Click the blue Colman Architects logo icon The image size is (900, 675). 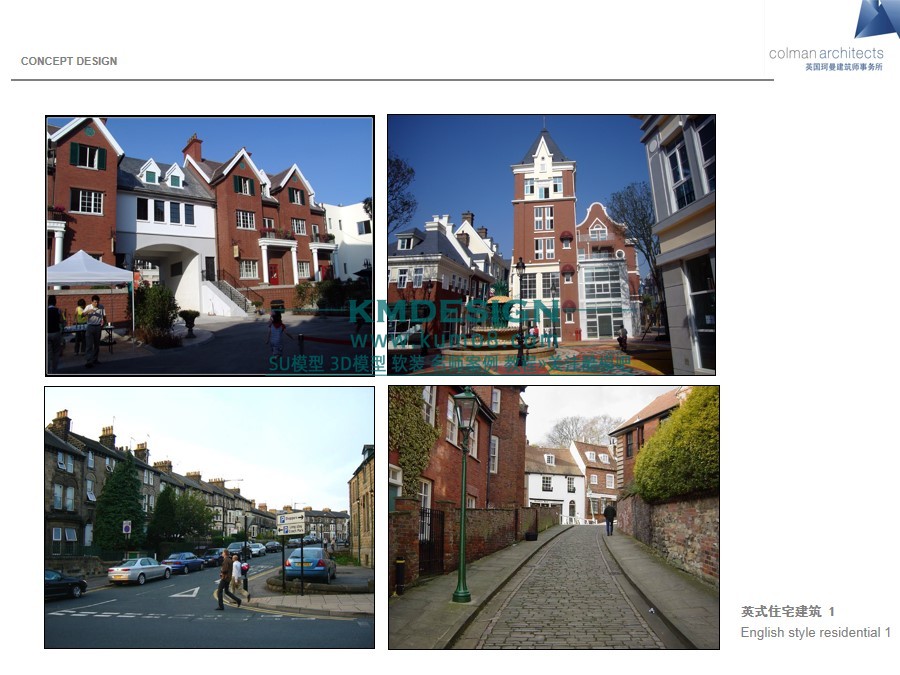(877, 19)
